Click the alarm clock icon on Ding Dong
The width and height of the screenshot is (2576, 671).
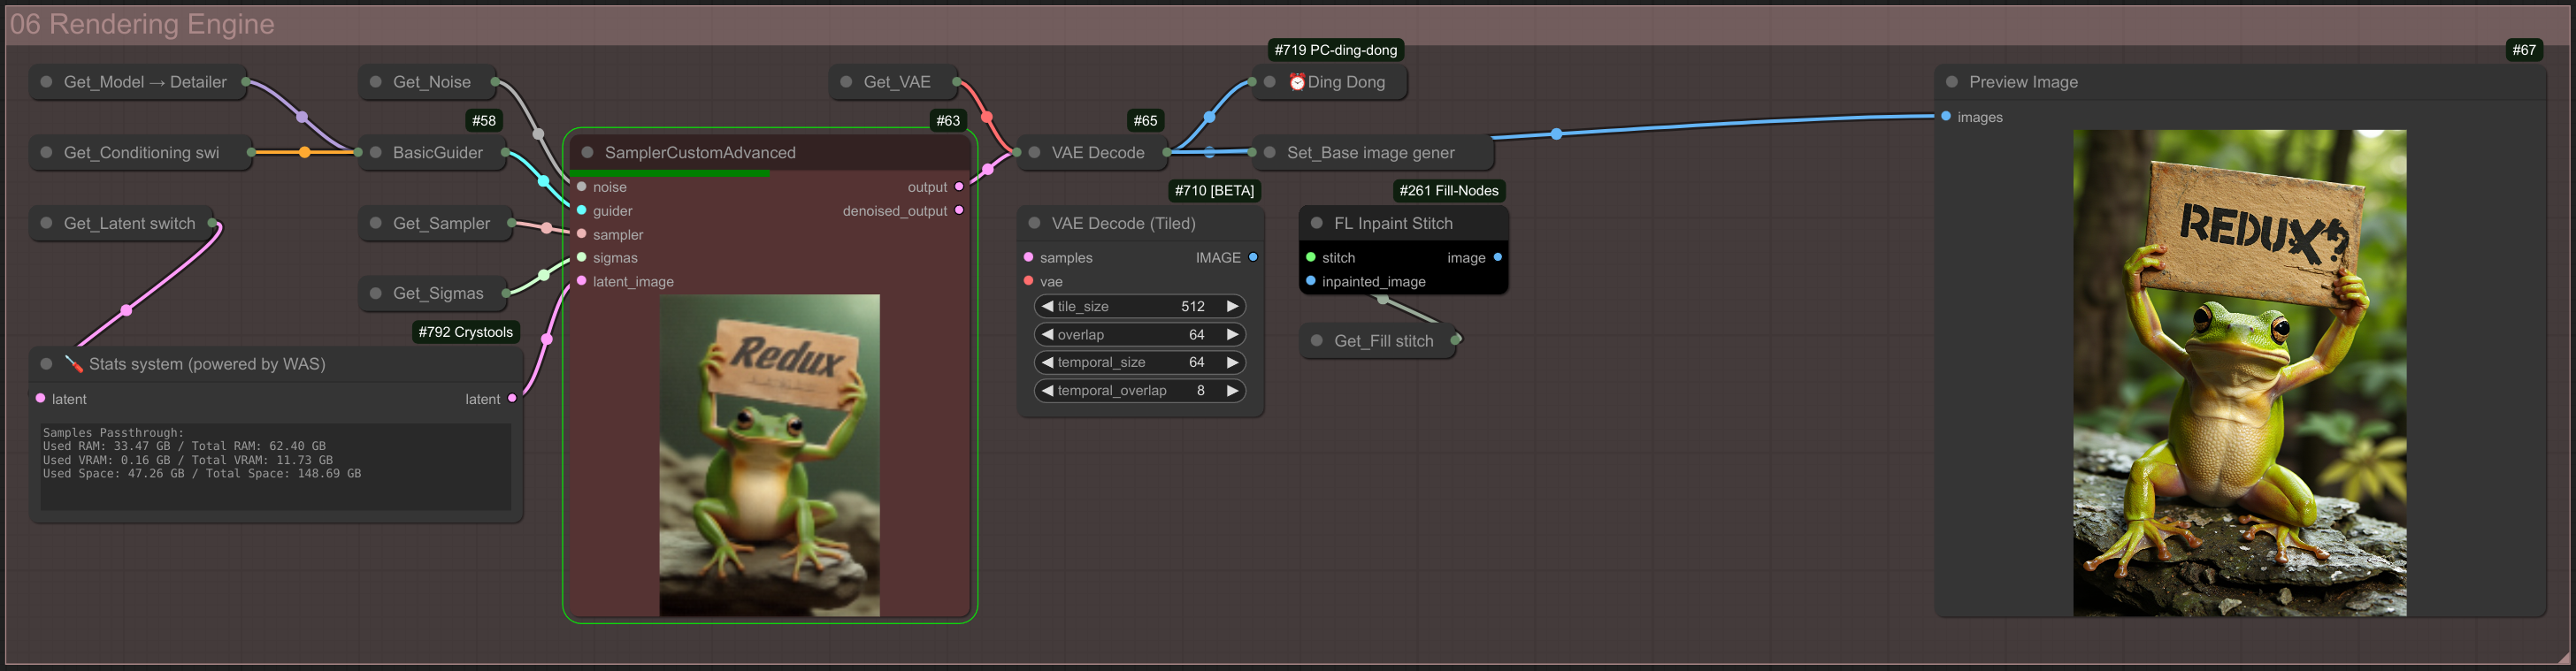[x=1297, y=82]
